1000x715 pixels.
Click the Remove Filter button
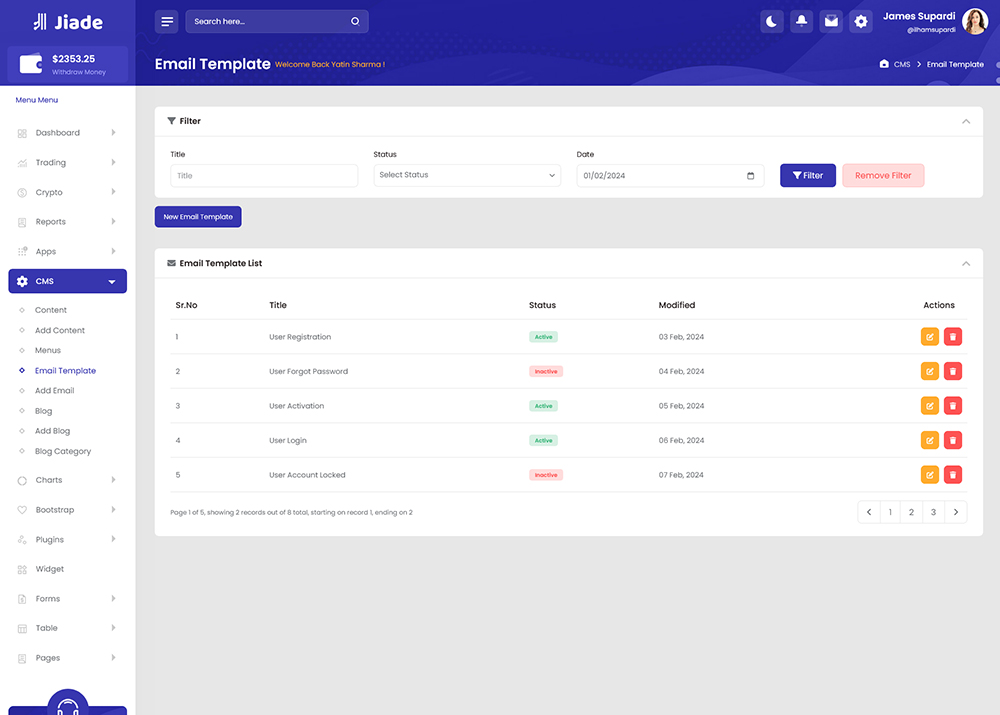(883, 175)
